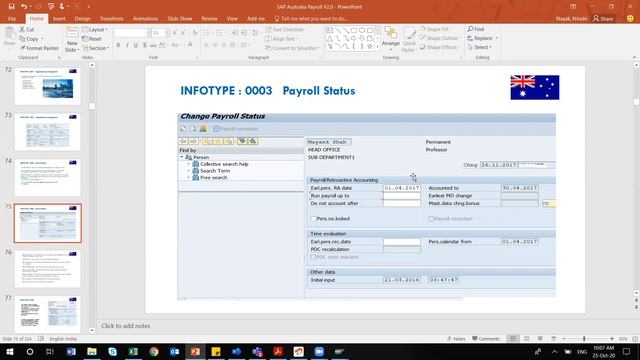Open Microsoft Teams from the taskbar

click(257, 351)
